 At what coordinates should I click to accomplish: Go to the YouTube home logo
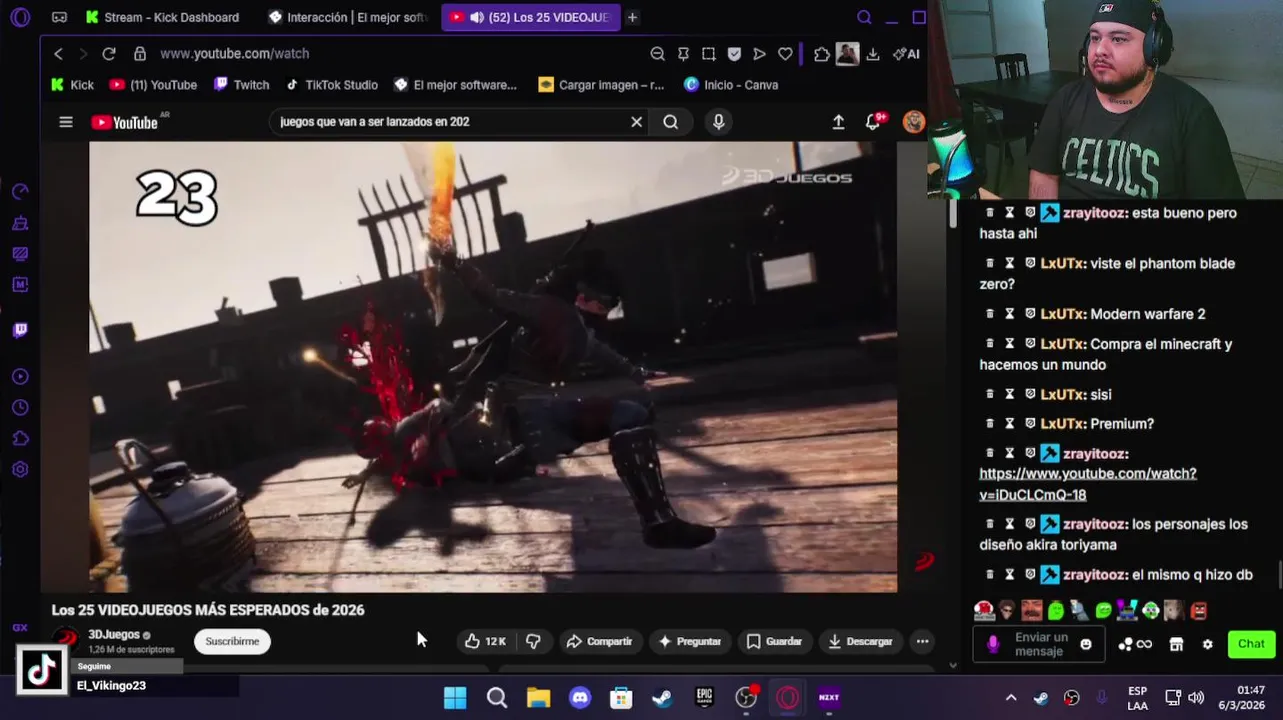(x=125, y=122)
